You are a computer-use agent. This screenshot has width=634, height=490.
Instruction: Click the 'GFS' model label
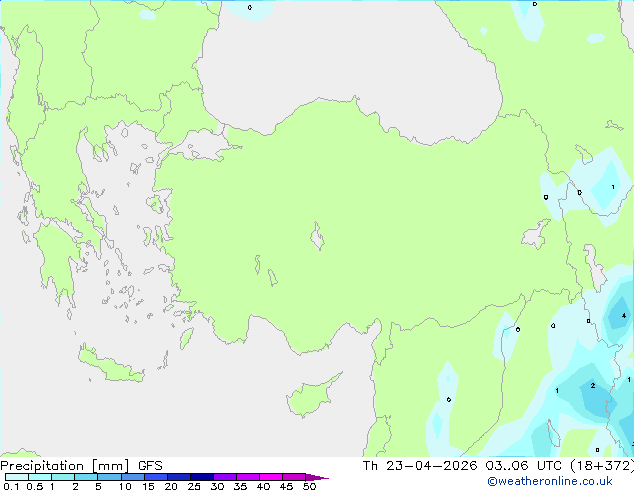[x=150, y=466]
